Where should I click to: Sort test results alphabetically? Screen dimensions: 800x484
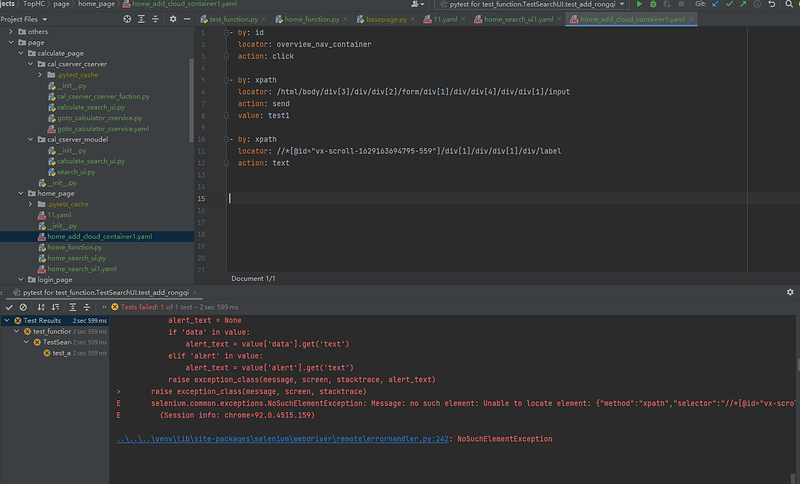coord(41,307)
